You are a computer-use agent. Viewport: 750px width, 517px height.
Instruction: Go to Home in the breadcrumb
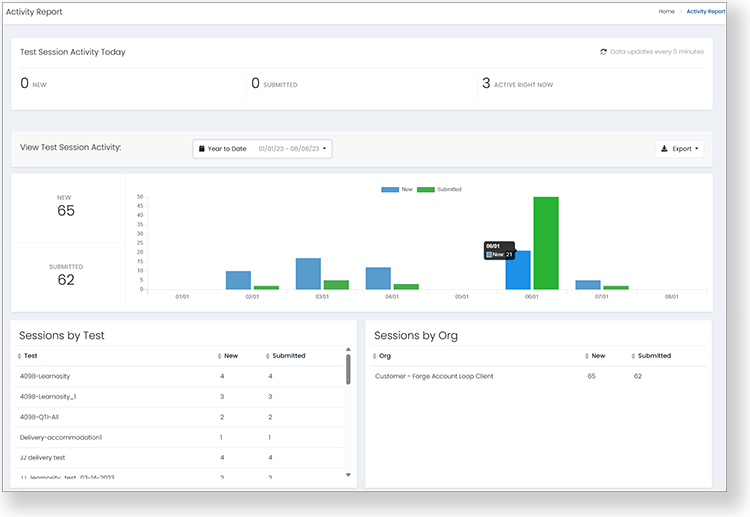666,11
